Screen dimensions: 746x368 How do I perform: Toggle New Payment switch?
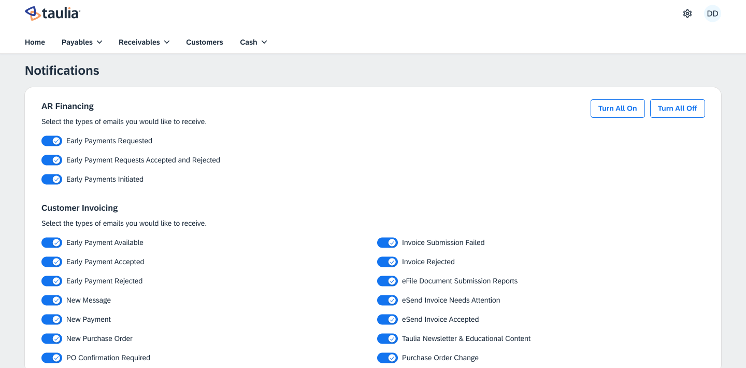(52, 319)
